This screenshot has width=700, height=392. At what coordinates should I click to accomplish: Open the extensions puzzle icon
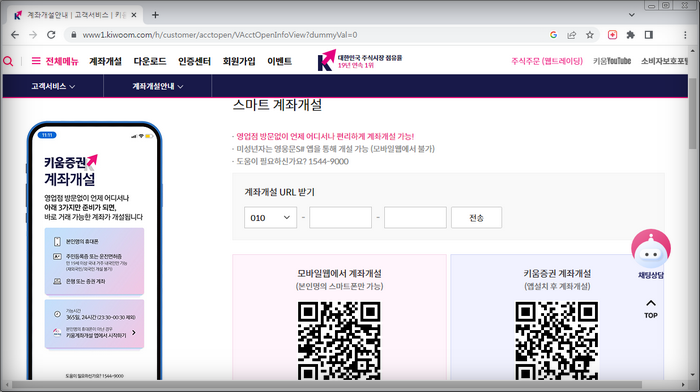(x=630, y=35)
